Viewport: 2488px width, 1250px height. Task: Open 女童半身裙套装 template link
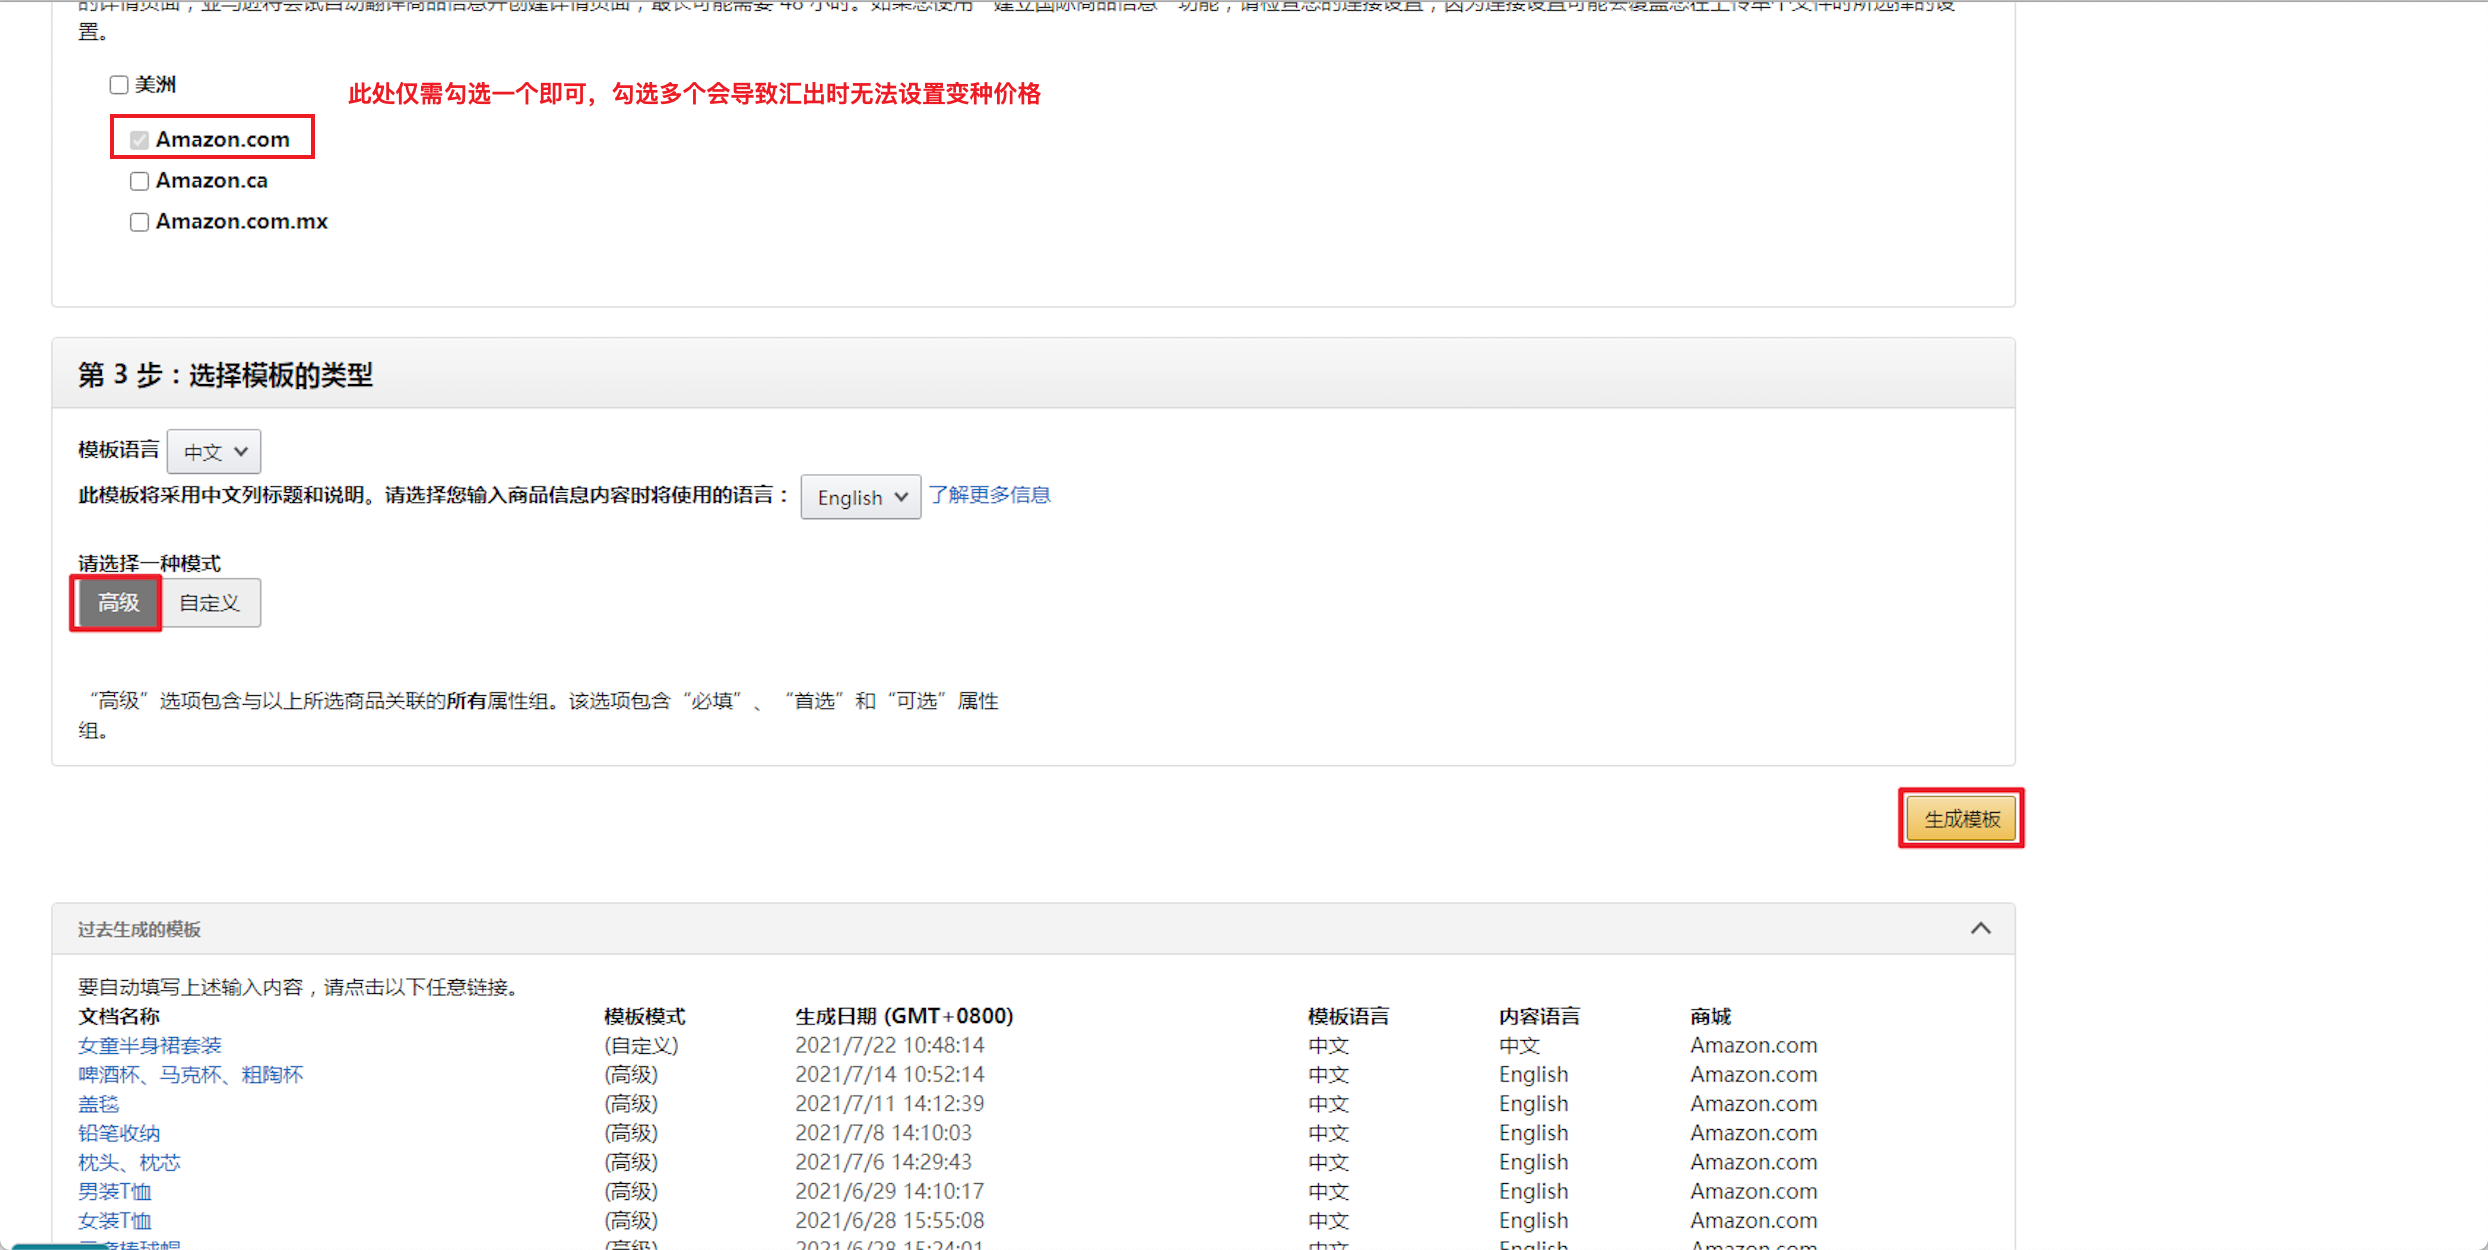pos(150,1045)
